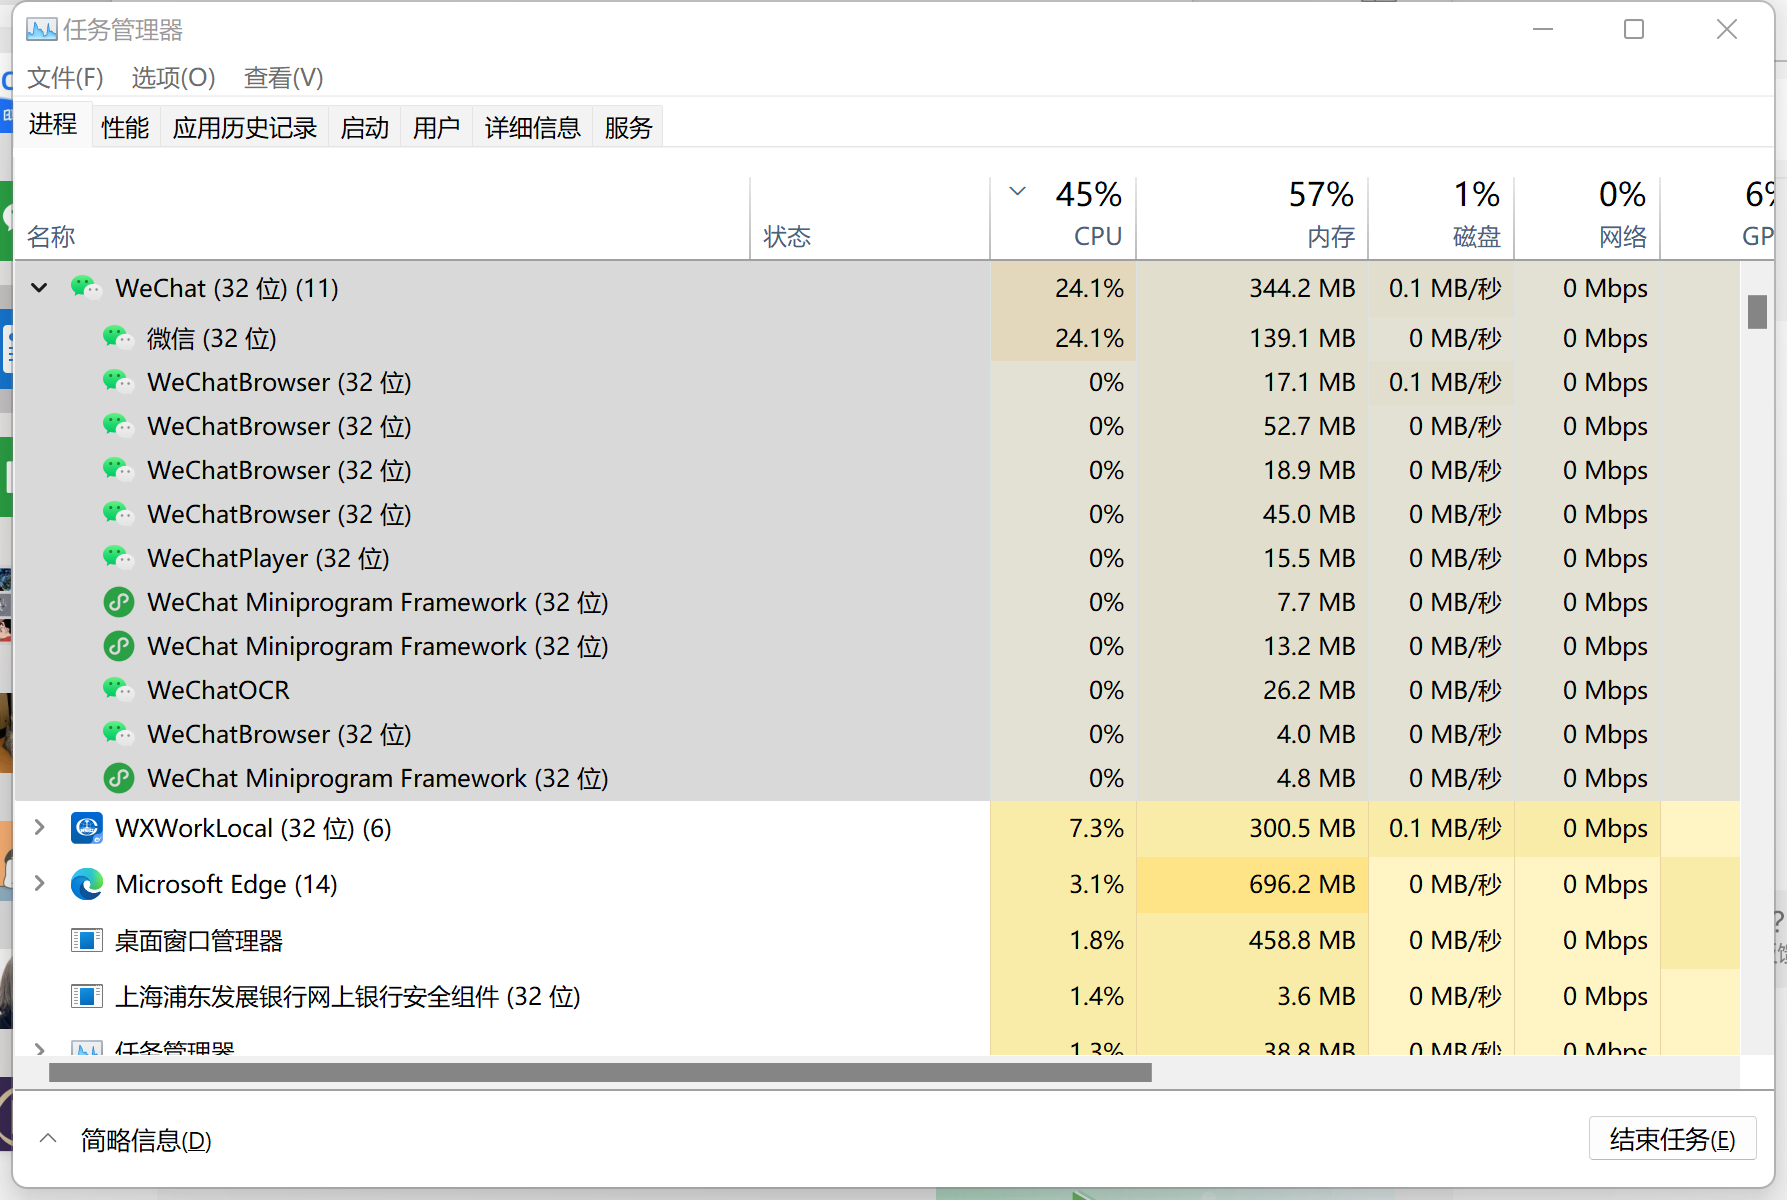Open the 用户 tab
Screen dimensions: 1787x1200
[x=436, y=128]
